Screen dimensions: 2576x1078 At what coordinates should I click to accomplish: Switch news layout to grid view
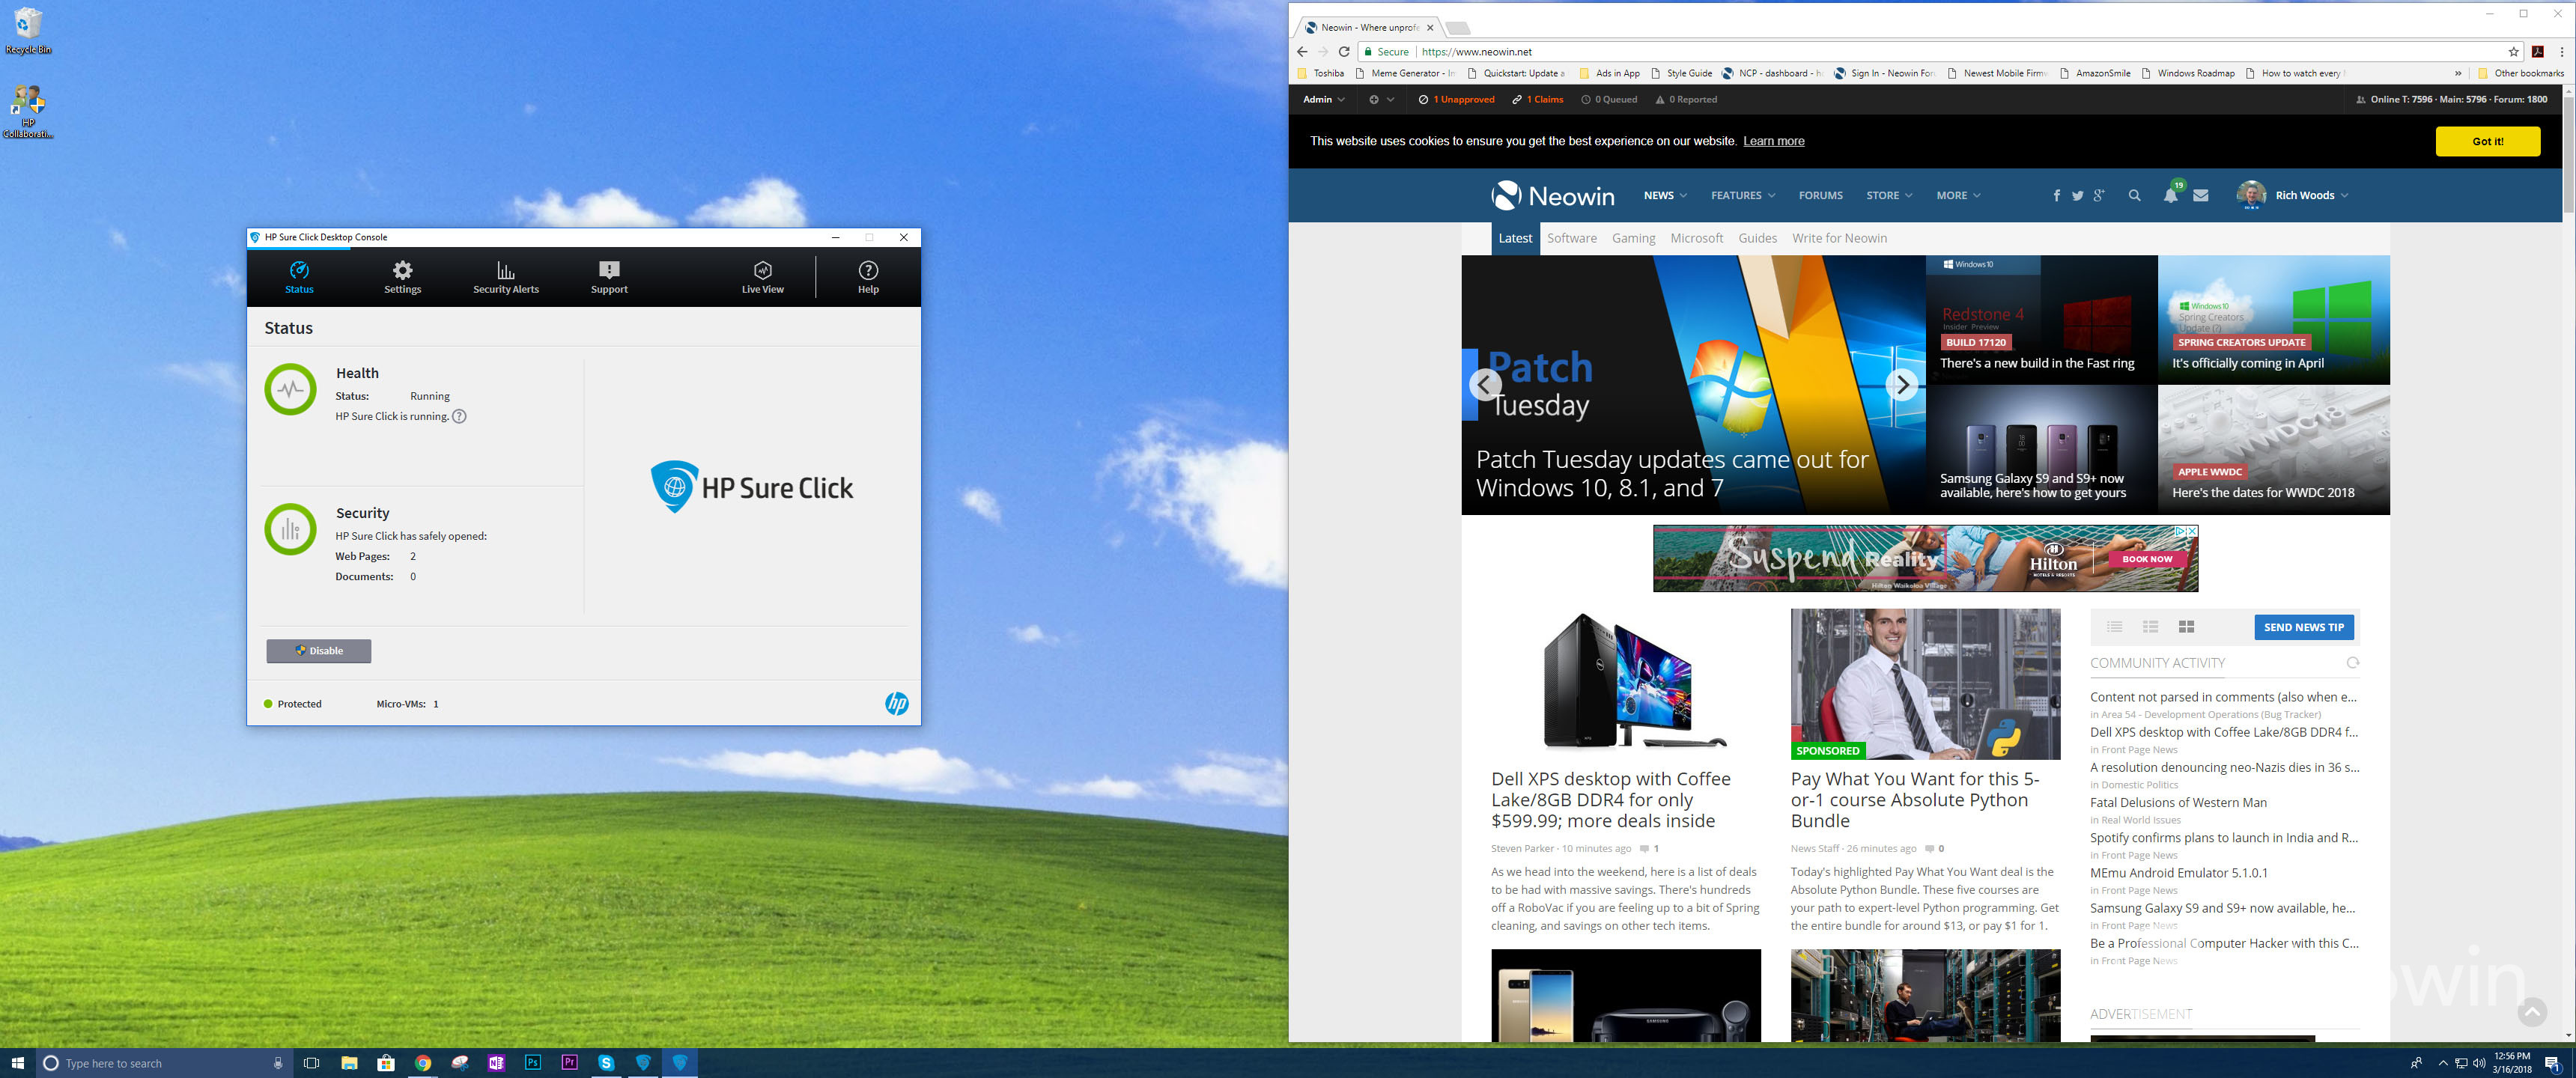pos(2186,627)
